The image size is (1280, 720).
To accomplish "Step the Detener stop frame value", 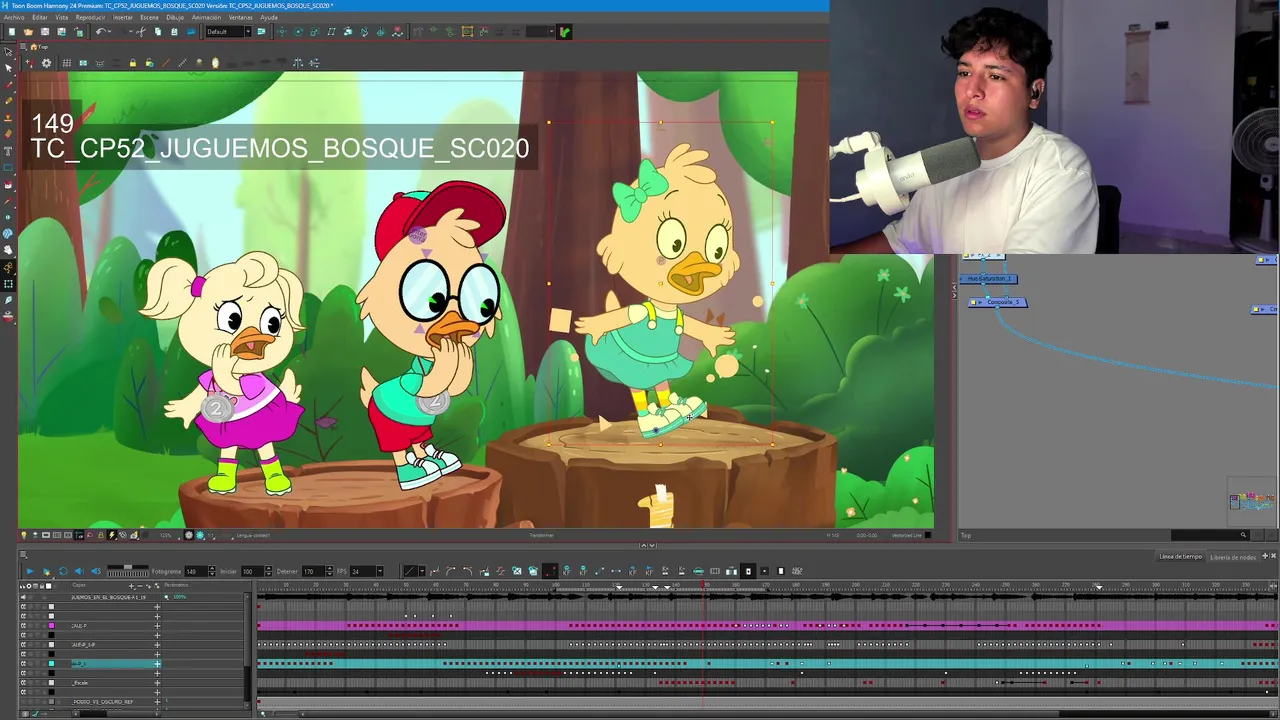I will tap(329, 572).
